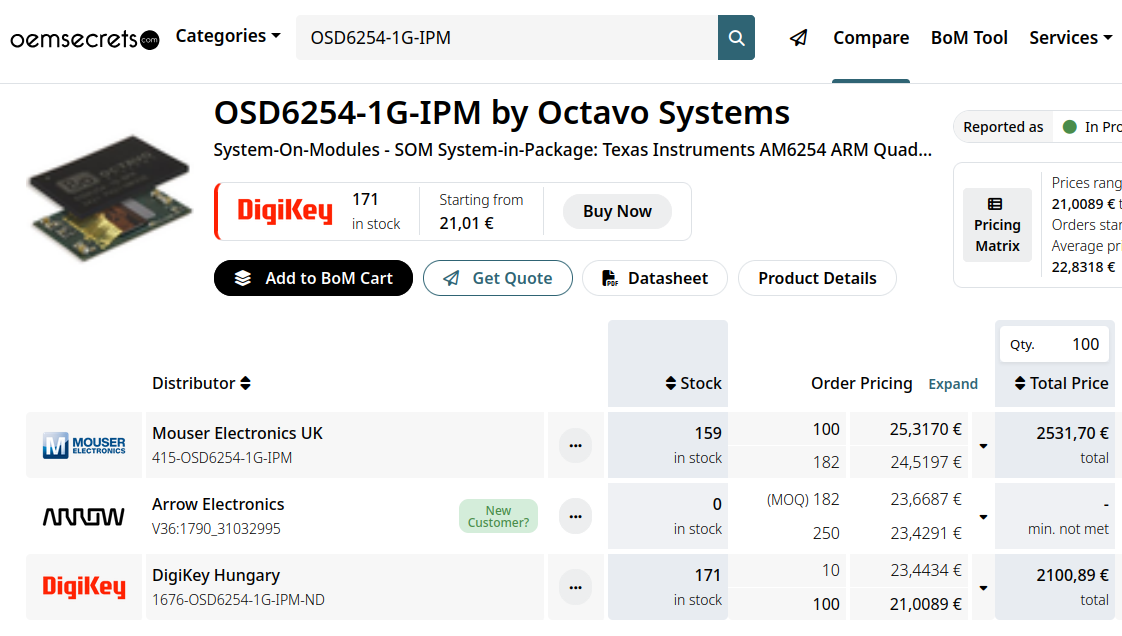Open the Pricing Matrix panel
Image resolution: width=1122 pixels, height=636 pixels.
coord(997,225)
